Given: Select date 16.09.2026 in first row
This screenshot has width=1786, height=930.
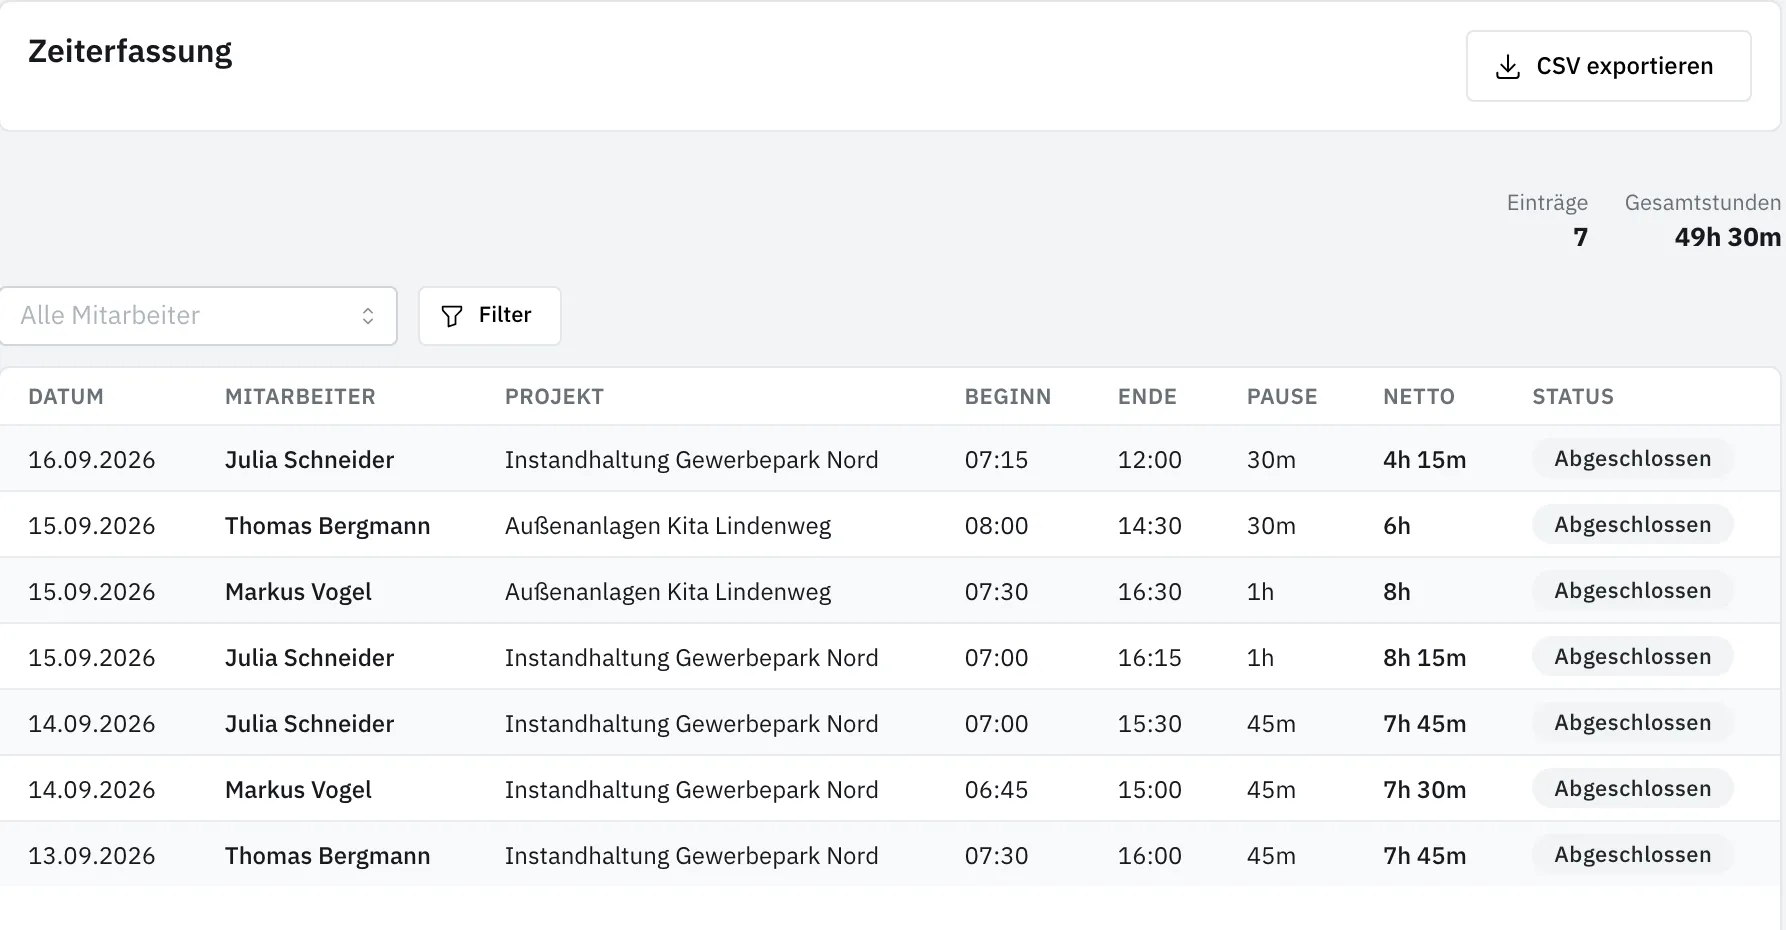Looking at the screenshot, I should click(x=92, y=460).
